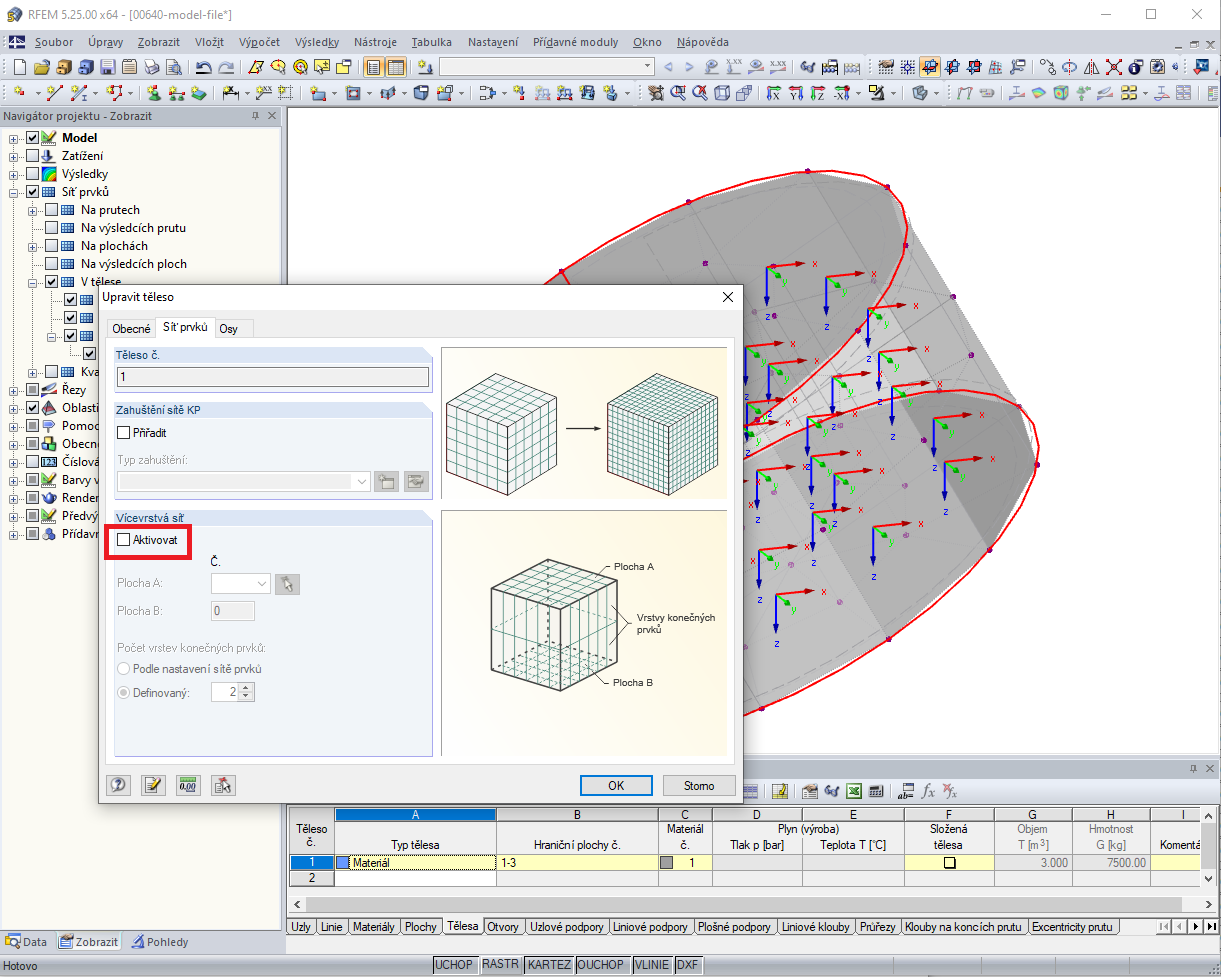Click the info properties icon in toolbar

[1137, 67]
